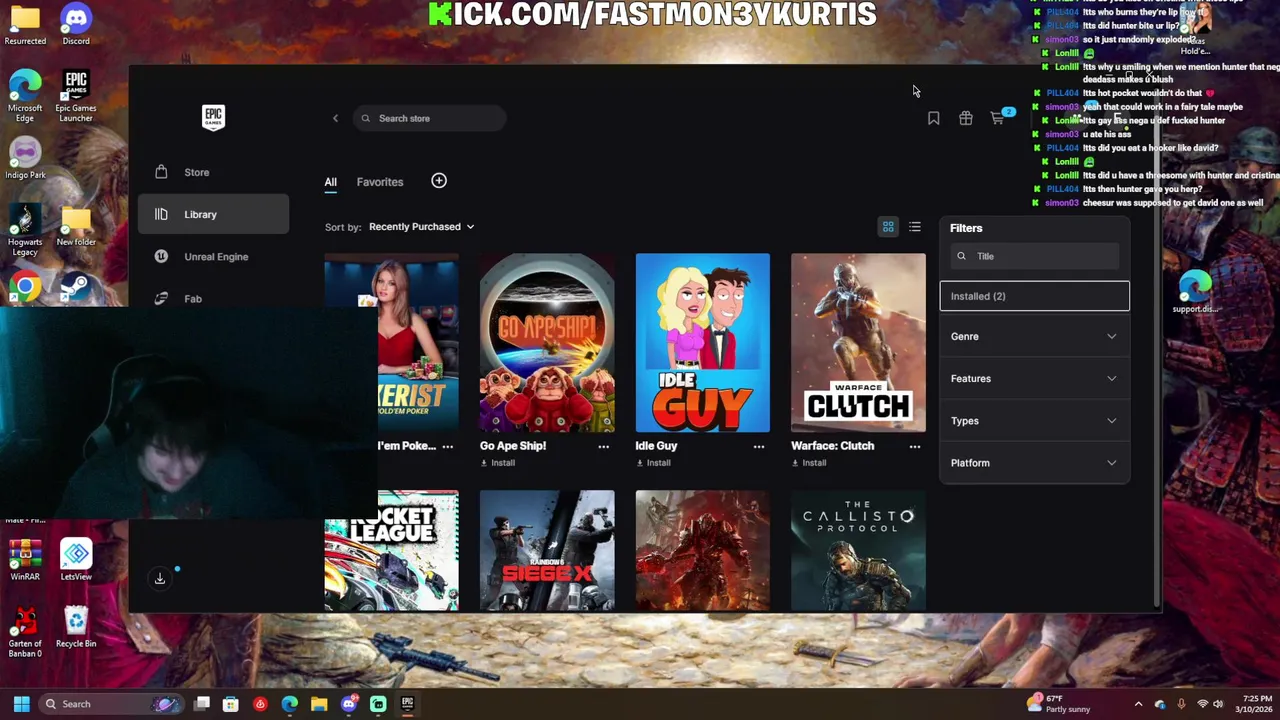Open Hogwarts Legacy desktop shortcut
This screenshot has height=720, width=1280.
tap(25, 230)
